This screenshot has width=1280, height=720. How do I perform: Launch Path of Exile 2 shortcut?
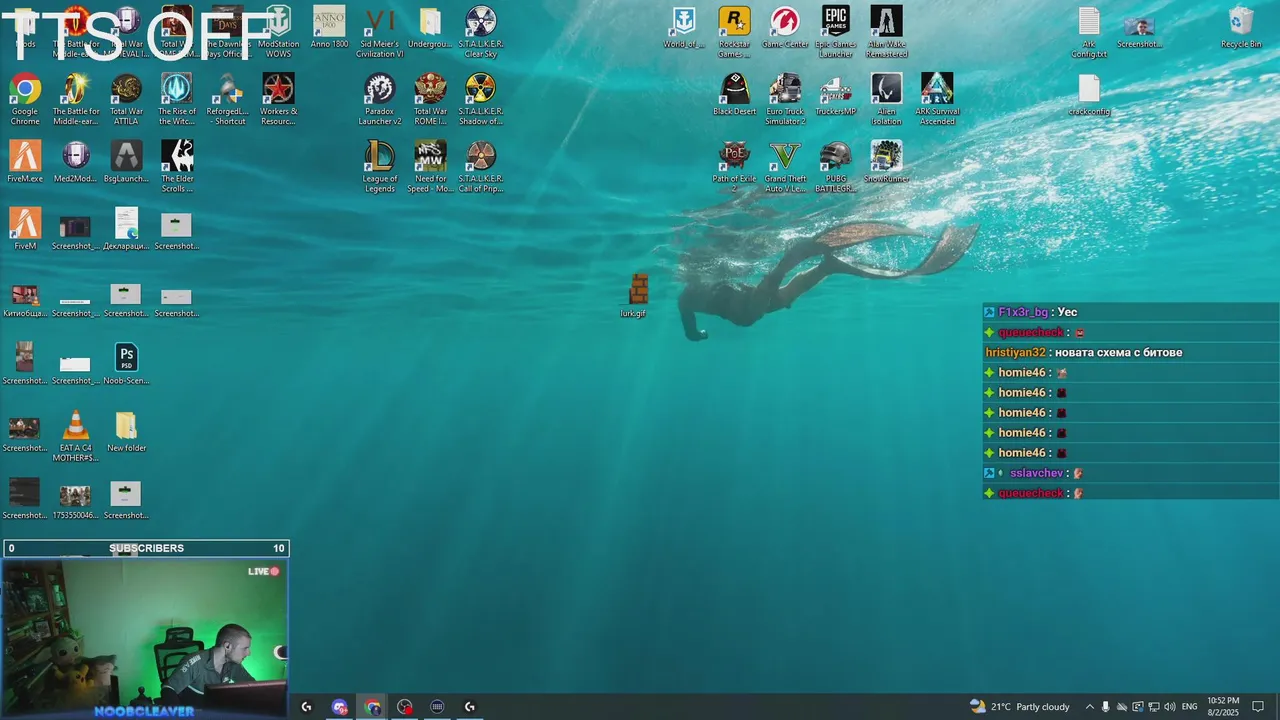pos(734,166)
